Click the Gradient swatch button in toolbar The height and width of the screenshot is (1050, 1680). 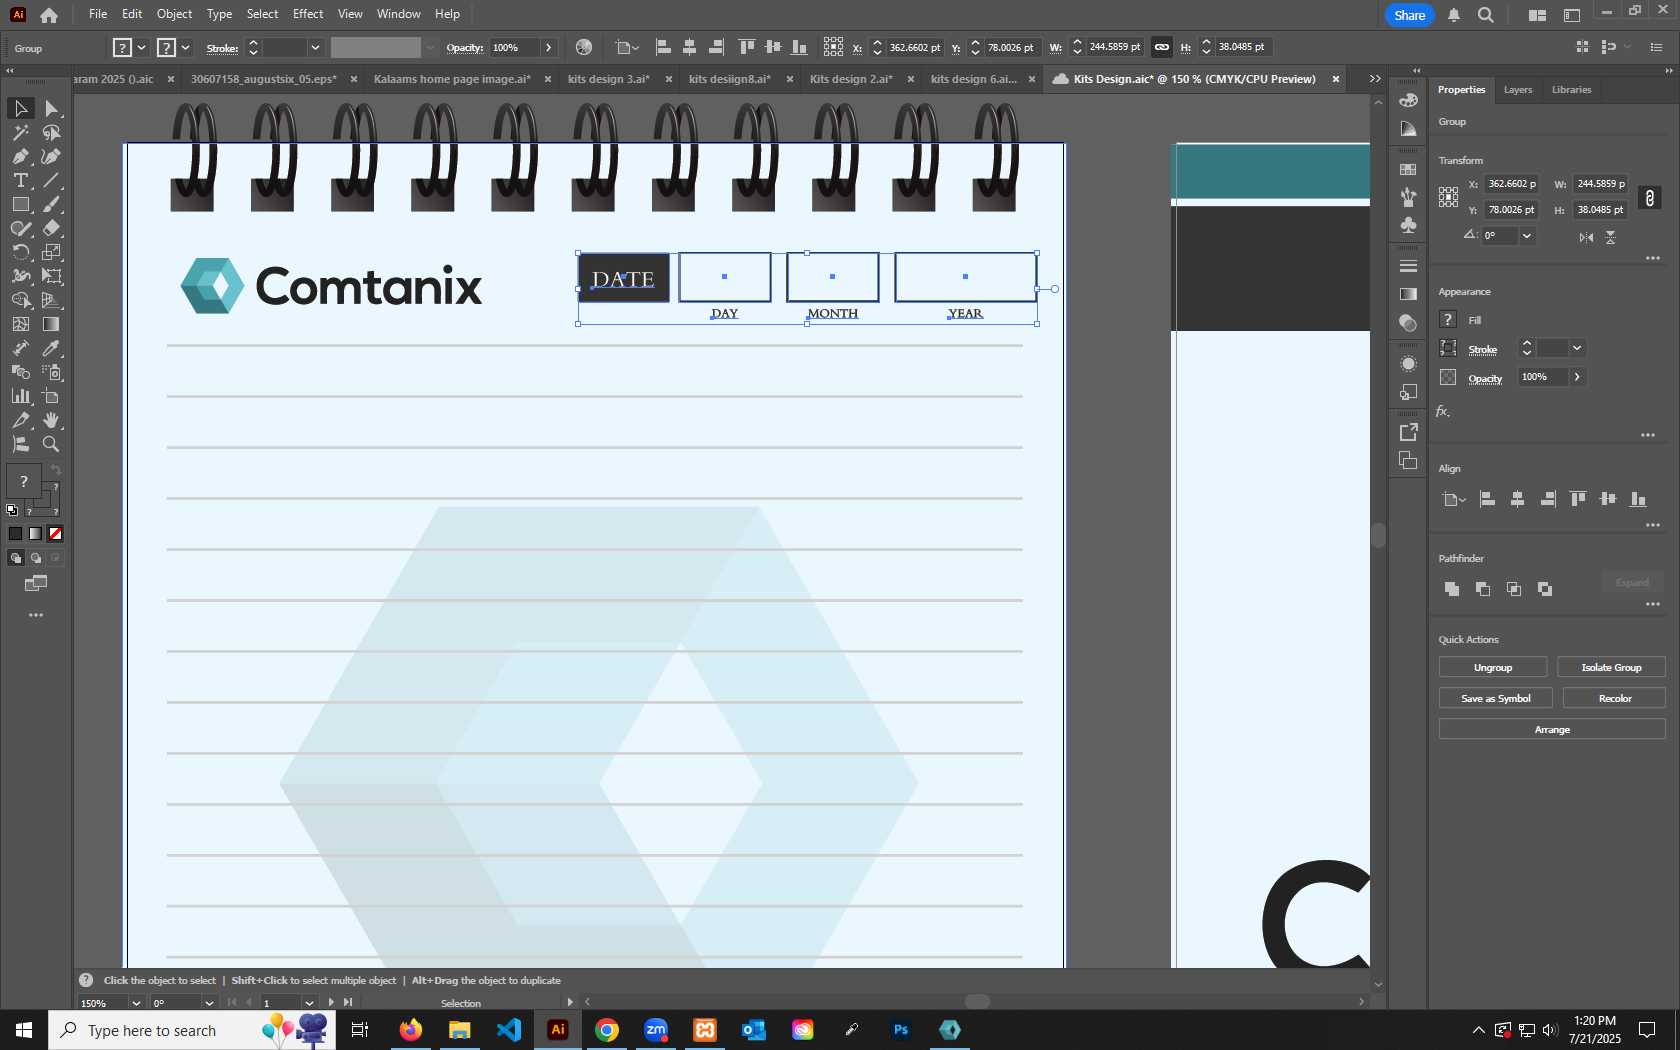coord(35,534)
